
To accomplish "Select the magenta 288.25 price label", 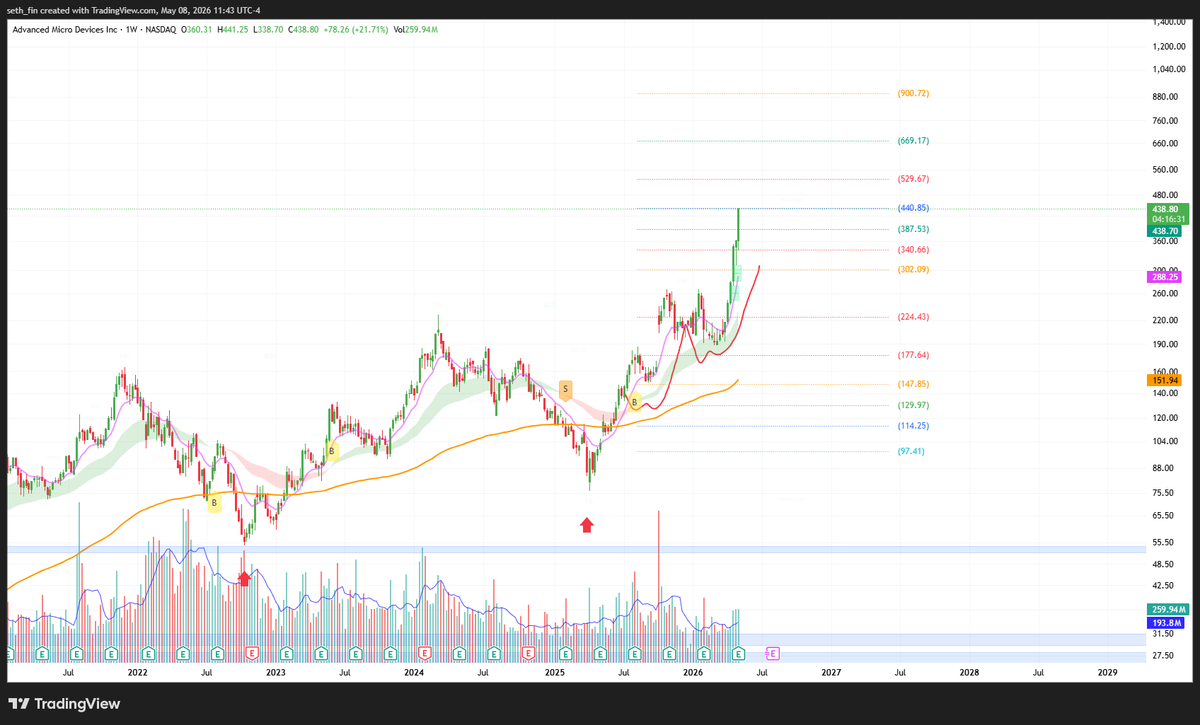I will [1165, 277].
